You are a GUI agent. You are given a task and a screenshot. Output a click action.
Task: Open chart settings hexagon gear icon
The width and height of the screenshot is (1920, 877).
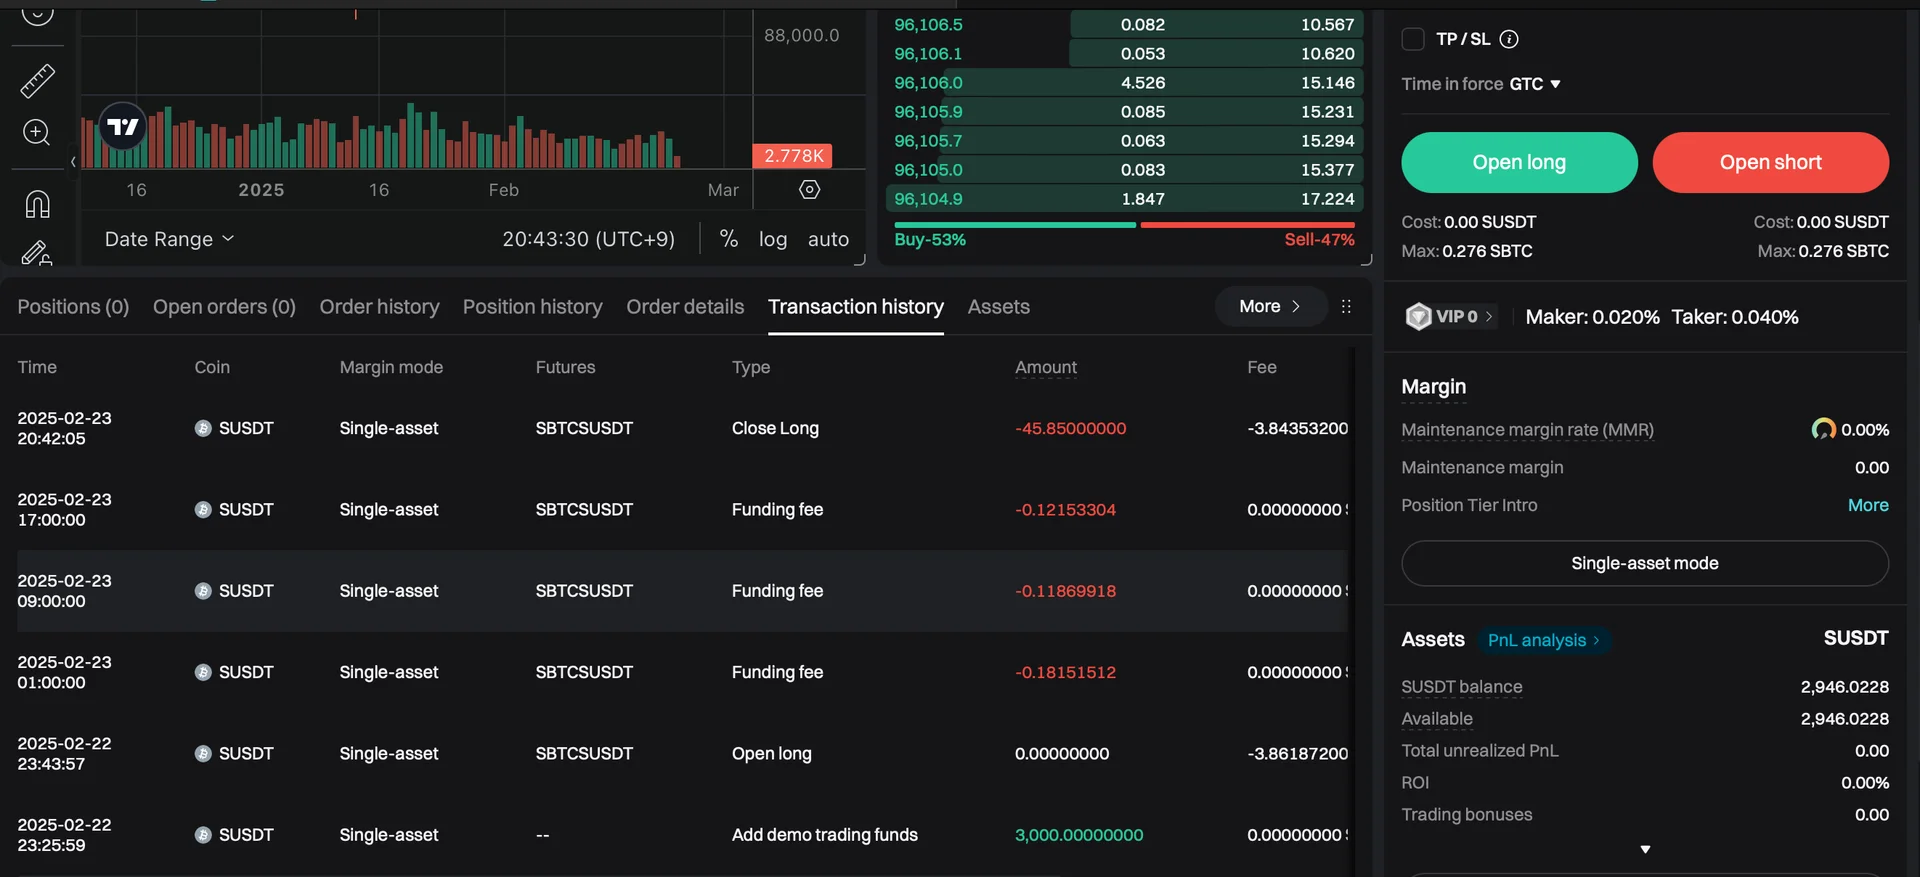[810, 190]
